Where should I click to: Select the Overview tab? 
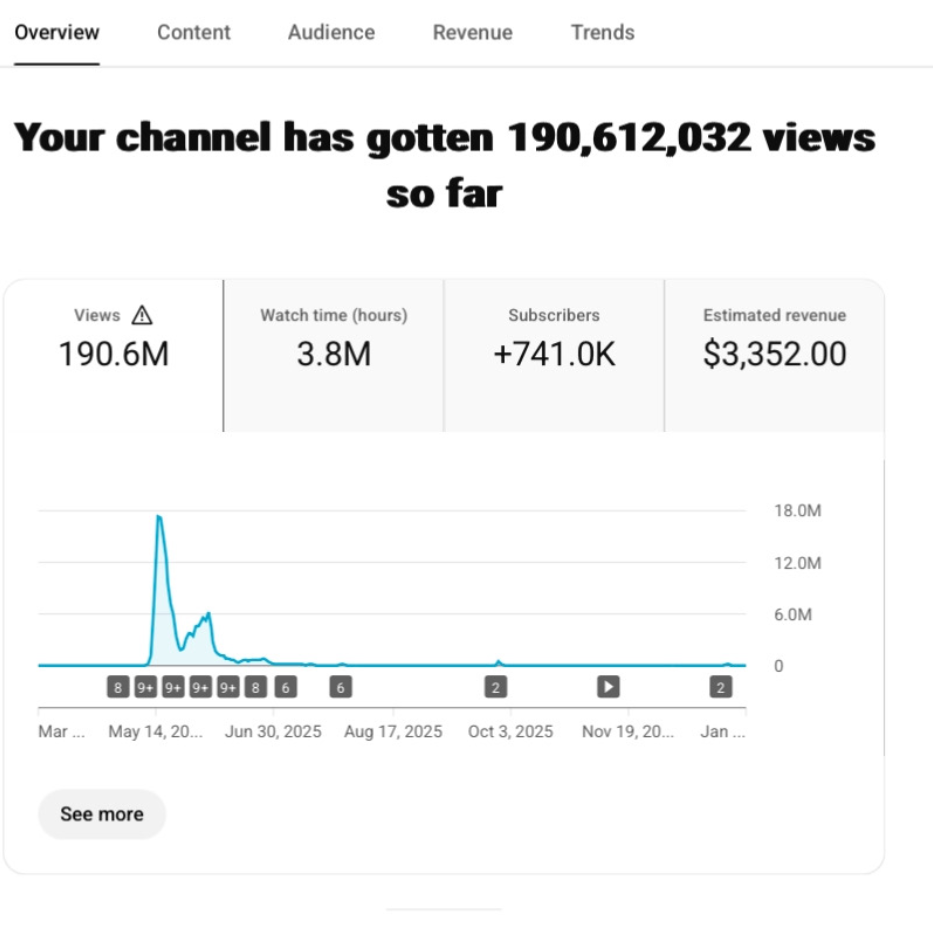point(57,32)
